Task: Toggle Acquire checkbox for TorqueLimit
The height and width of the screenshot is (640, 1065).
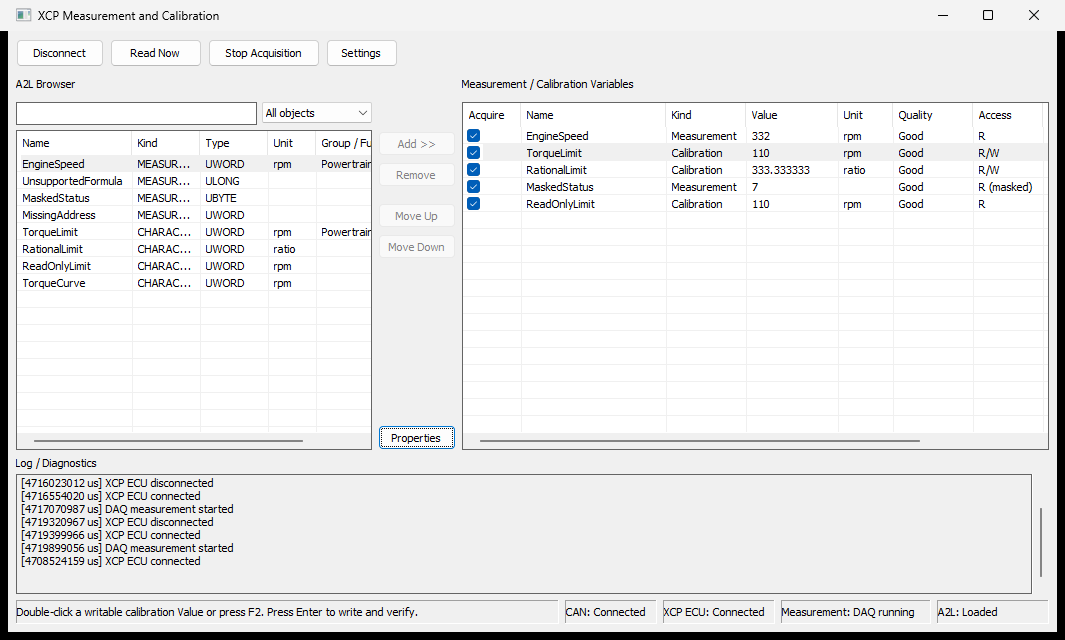Action: pos(473,153)
